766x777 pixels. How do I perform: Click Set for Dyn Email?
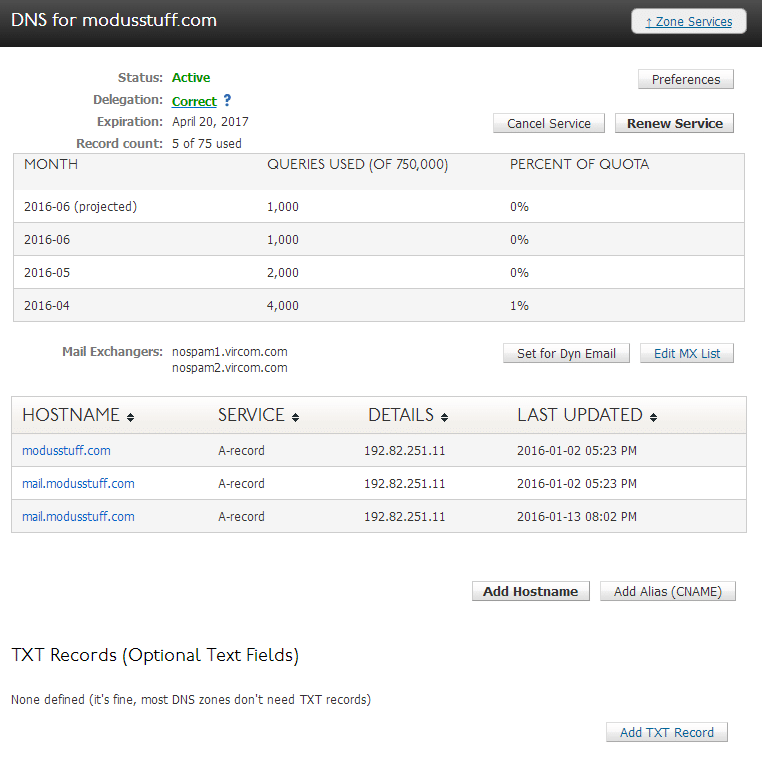(x=566, y=353)
